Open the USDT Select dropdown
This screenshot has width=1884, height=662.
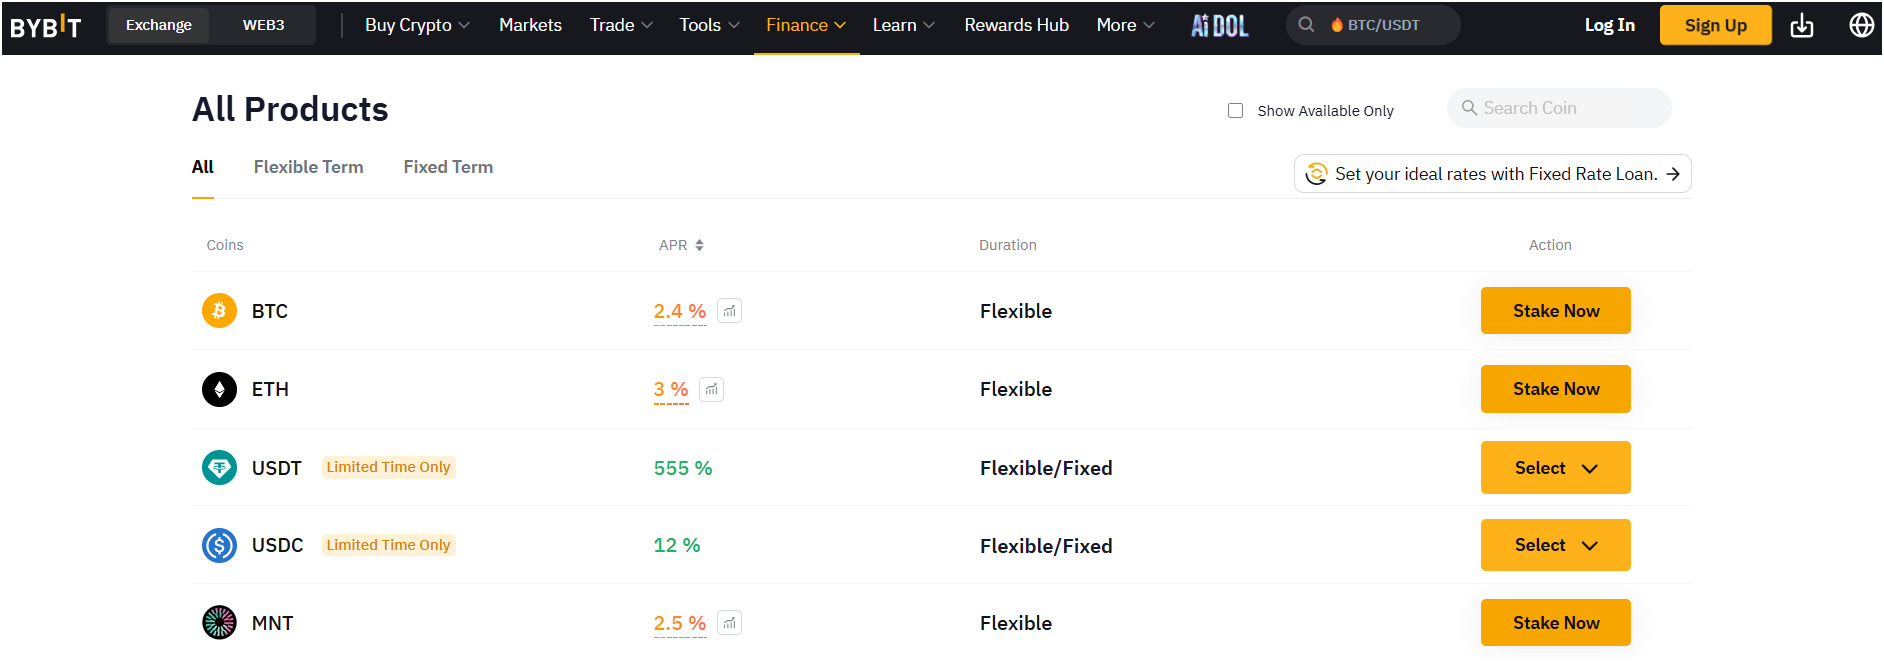(x=1555, y=468)
